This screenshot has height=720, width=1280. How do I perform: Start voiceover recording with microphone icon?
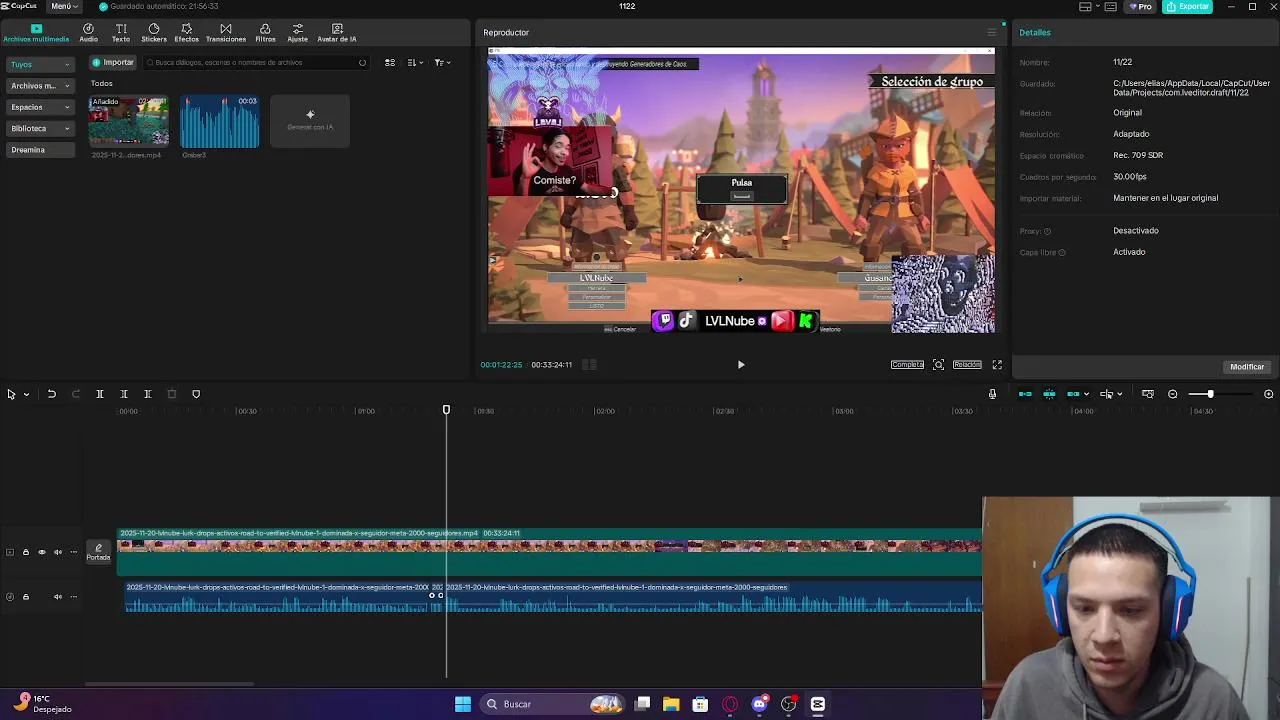tap(992, 394)
